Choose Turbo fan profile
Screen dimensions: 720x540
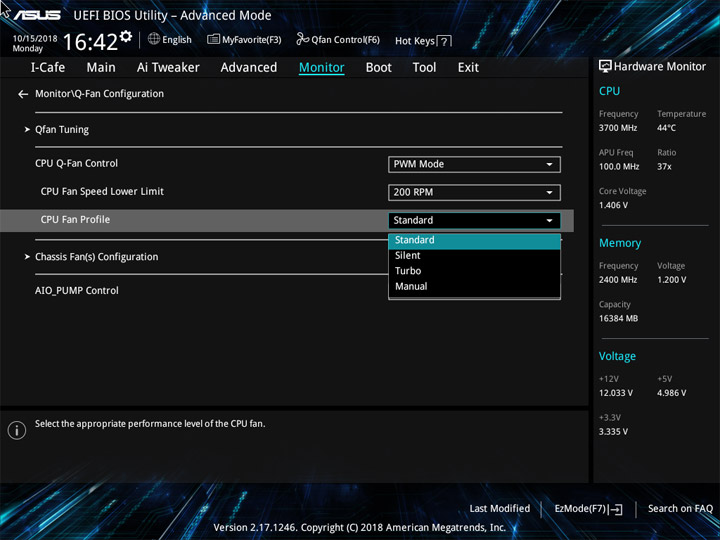[x=474, y=271]
